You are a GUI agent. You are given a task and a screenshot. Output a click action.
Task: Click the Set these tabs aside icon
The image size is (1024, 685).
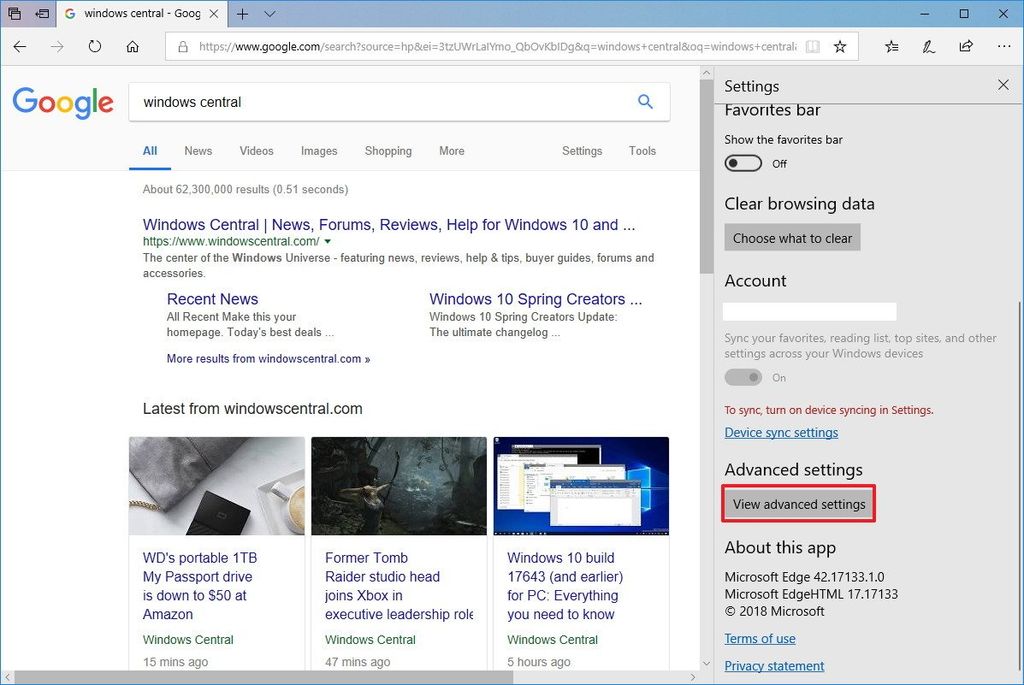15,13
